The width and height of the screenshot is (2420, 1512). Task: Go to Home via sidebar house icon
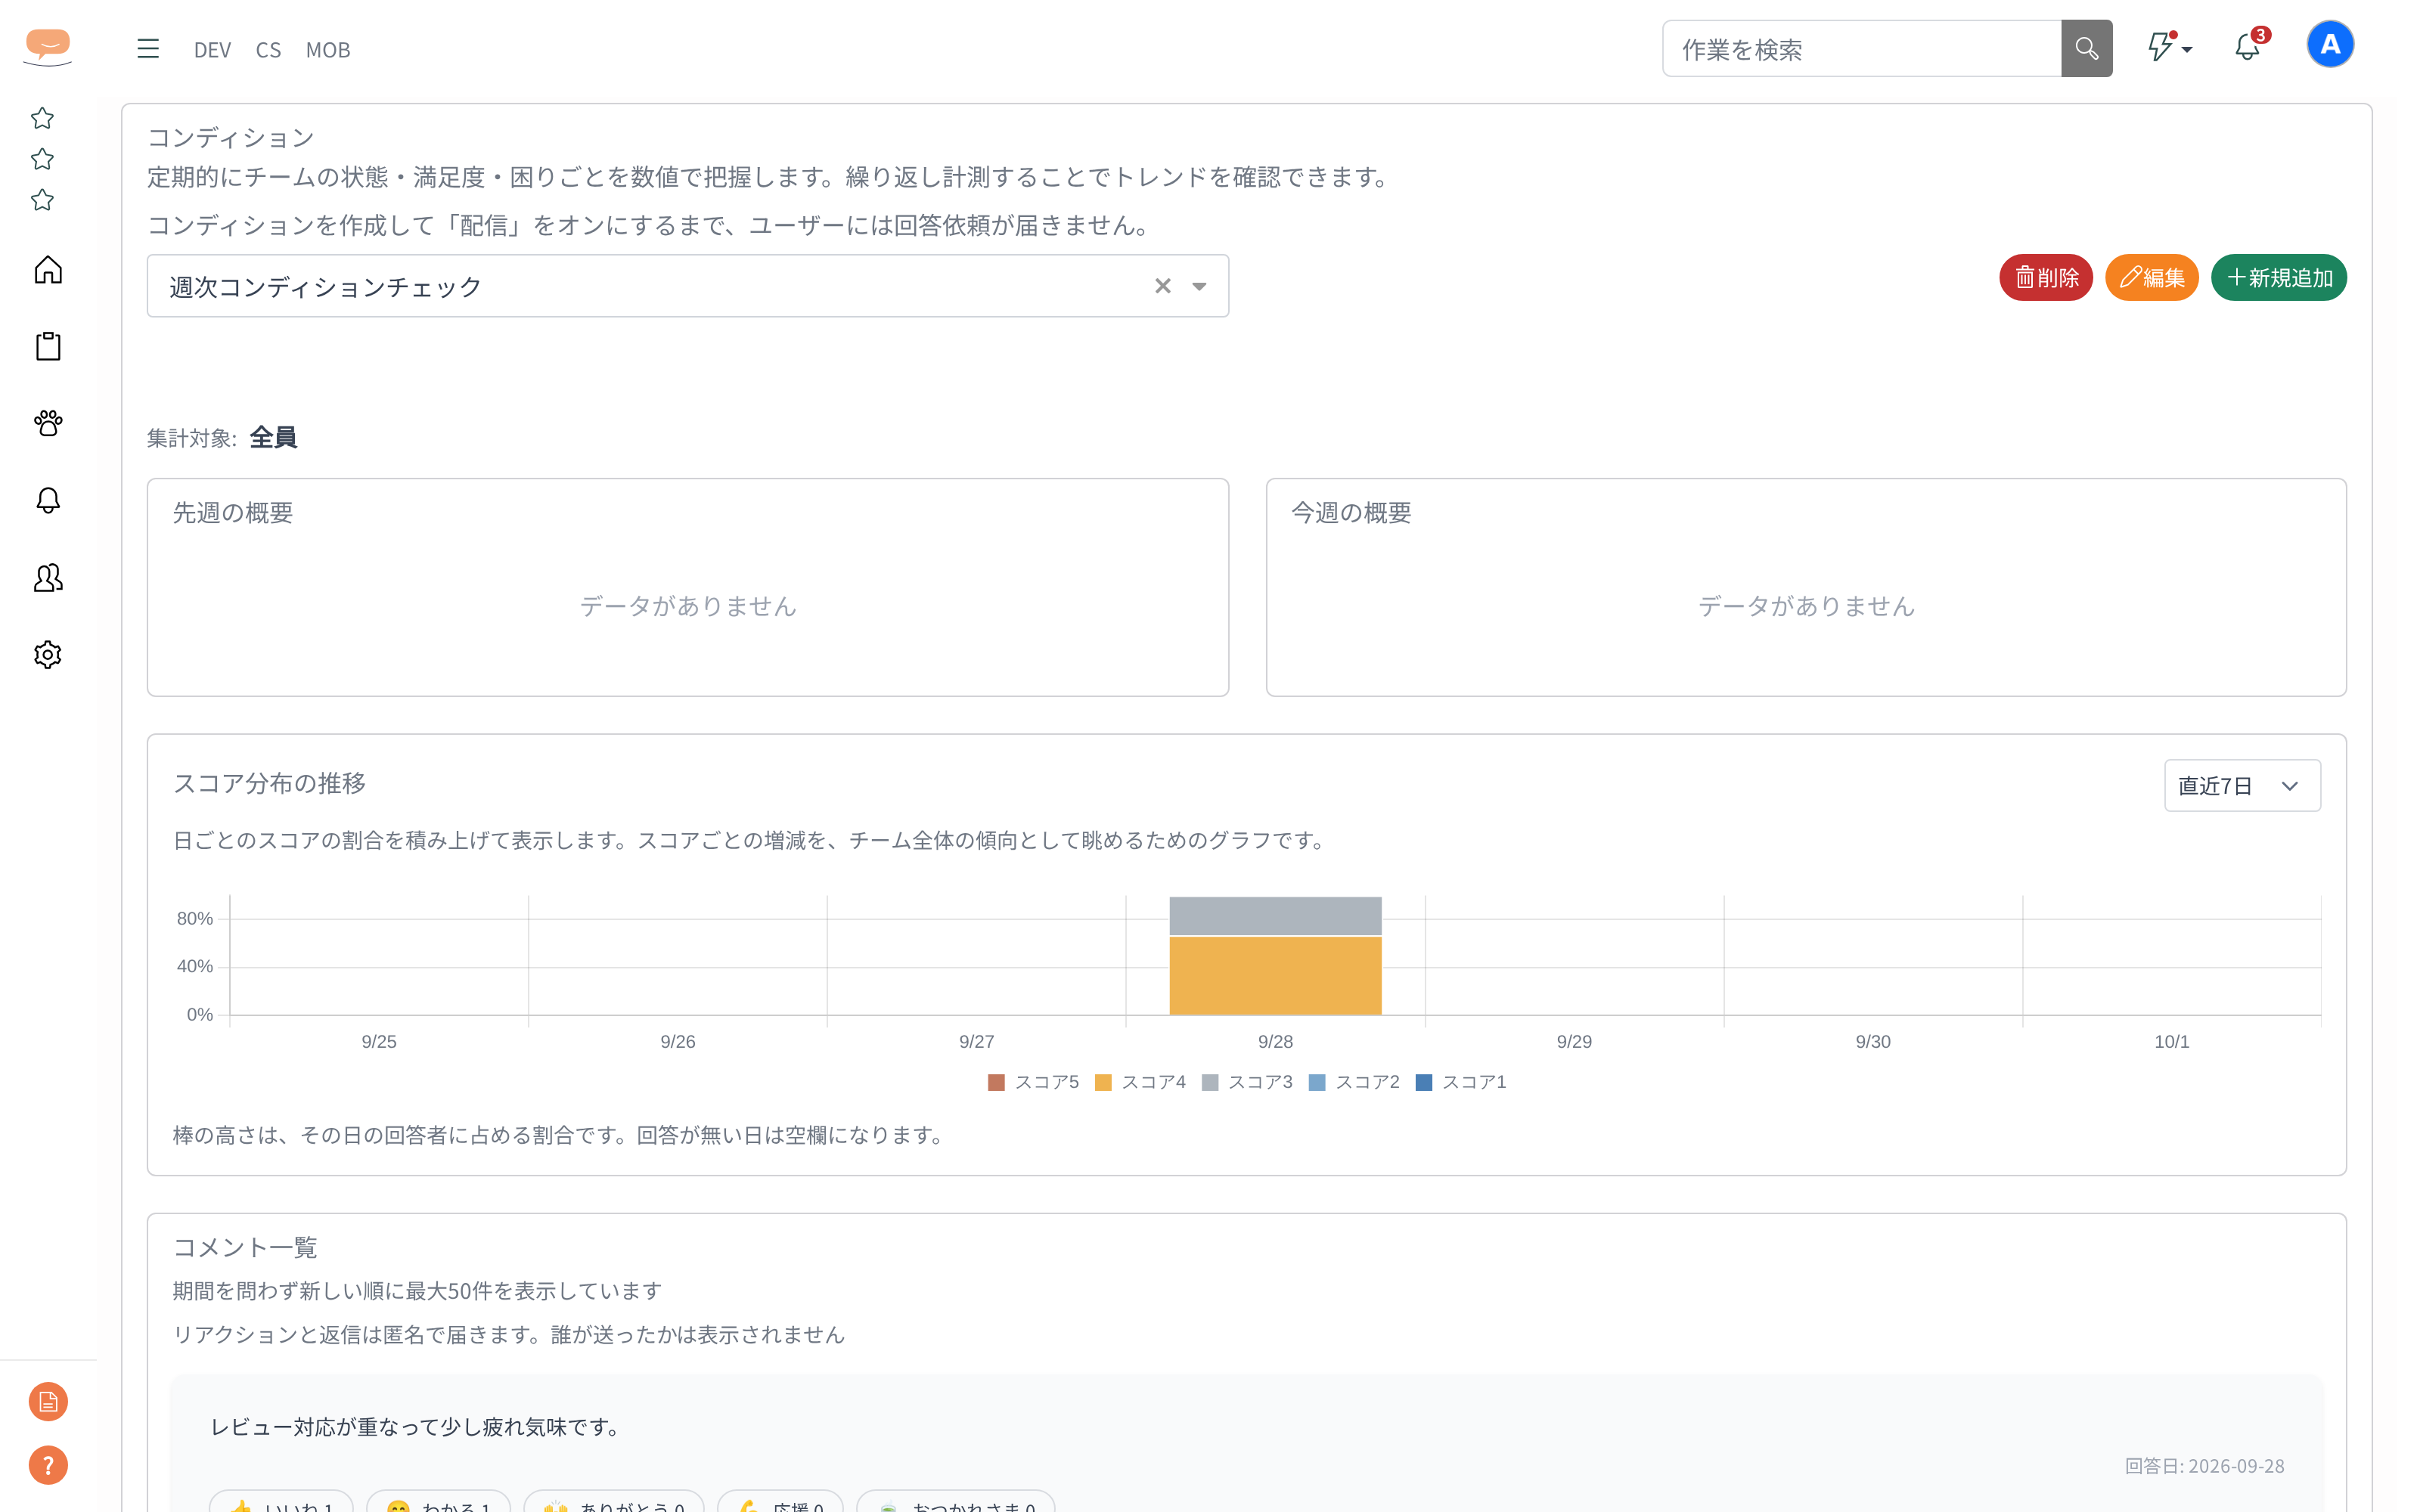[48, 270]
